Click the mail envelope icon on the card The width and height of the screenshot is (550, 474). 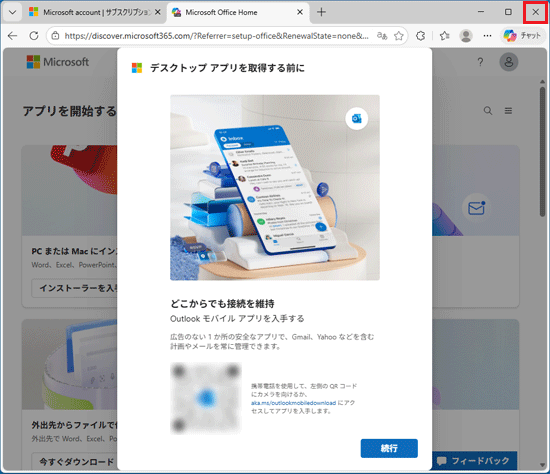[x=476, y=208]
